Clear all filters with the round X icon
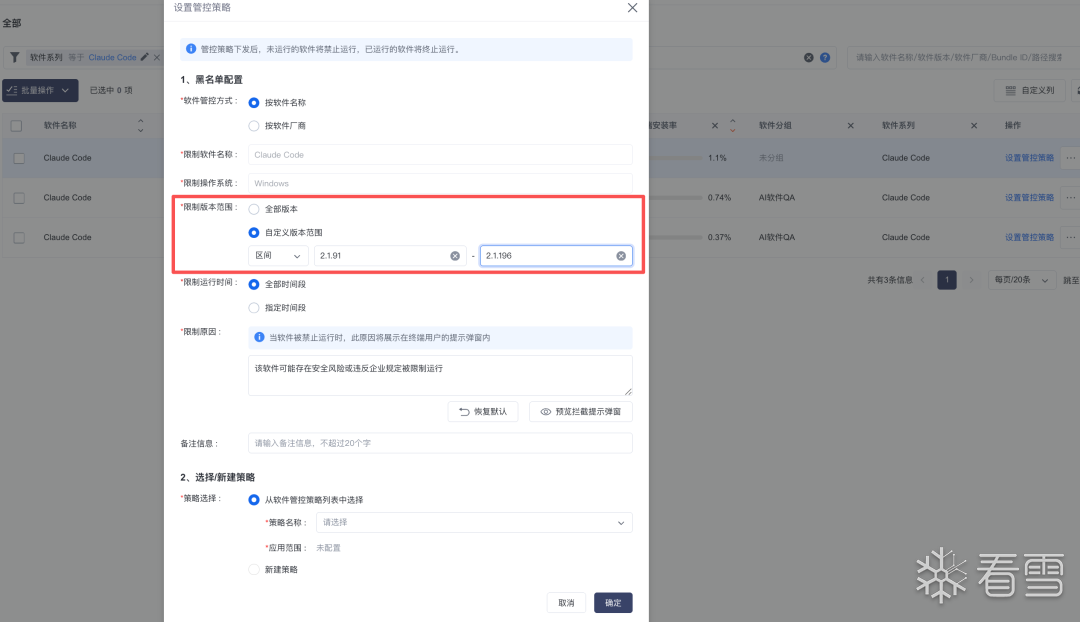This screenshot has width=1080, height=622. click(x=809, y=57)
